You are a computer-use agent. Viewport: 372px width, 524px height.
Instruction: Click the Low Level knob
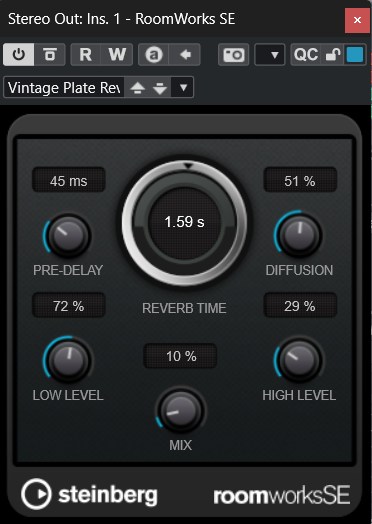[68, 361]
